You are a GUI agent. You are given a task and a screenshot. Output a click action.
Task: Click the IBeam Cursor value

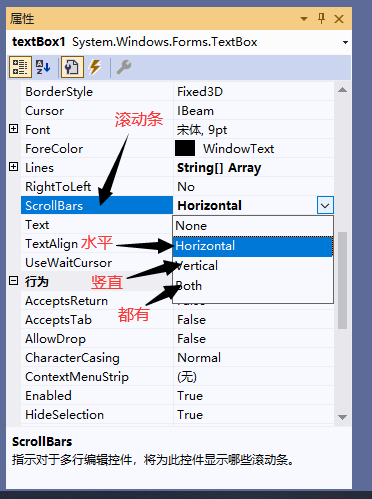click(x=195, y=111)
